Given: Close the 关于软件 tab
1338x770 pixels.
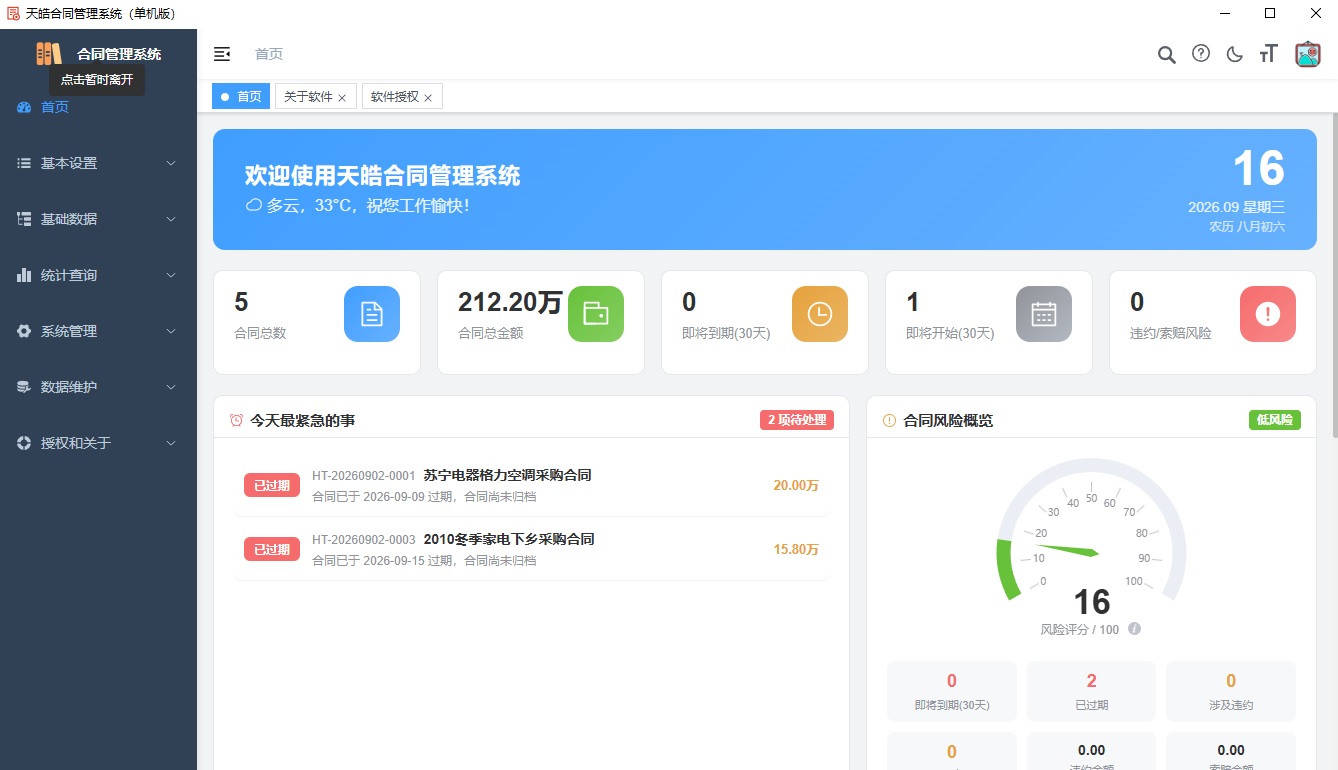Looking at the screenshot, I should [x=342, y=98].
